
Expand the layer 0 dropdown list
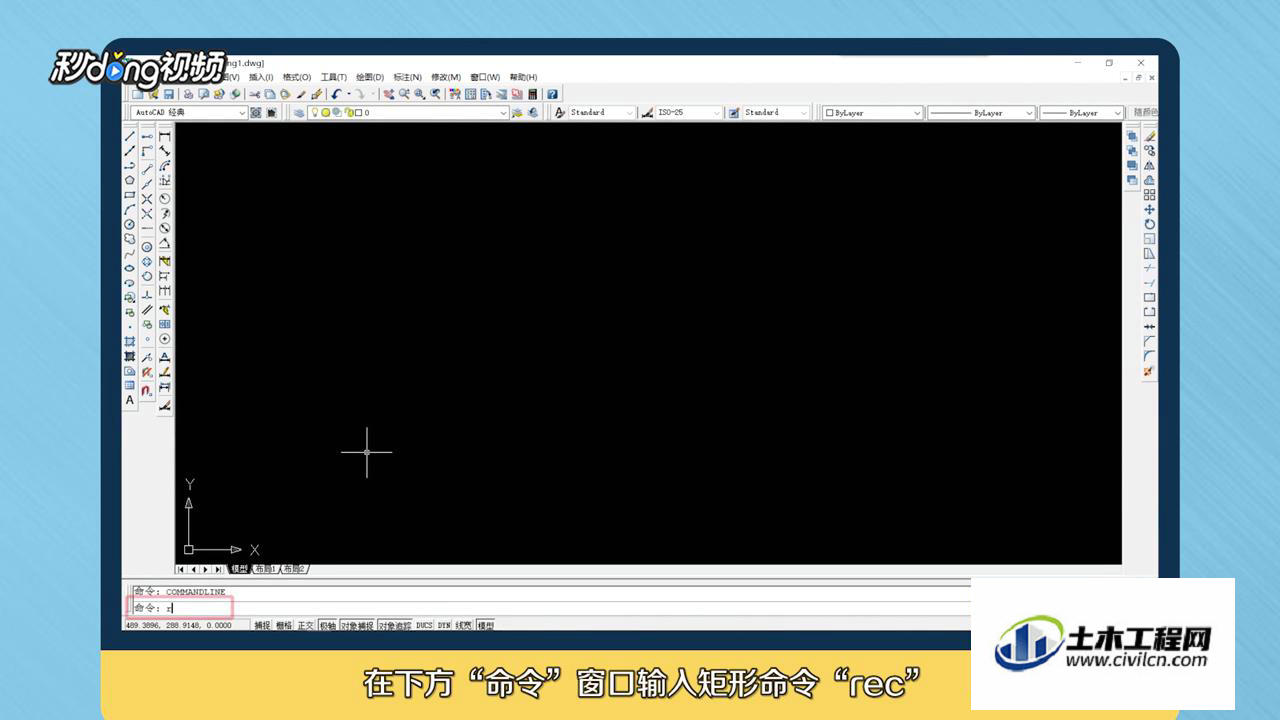(503, 113)
